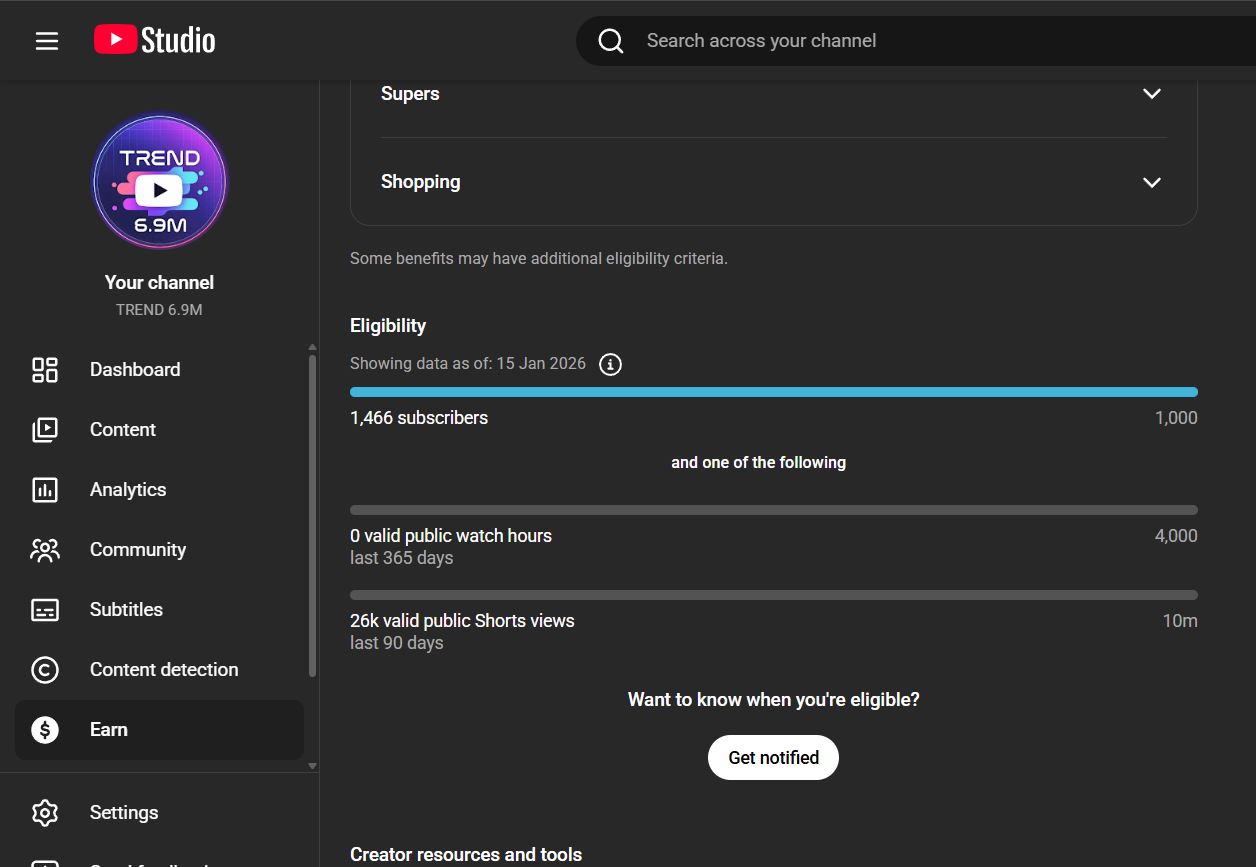
Task: Expand the Supers section chevron
Action: [x=1152, y=94]
